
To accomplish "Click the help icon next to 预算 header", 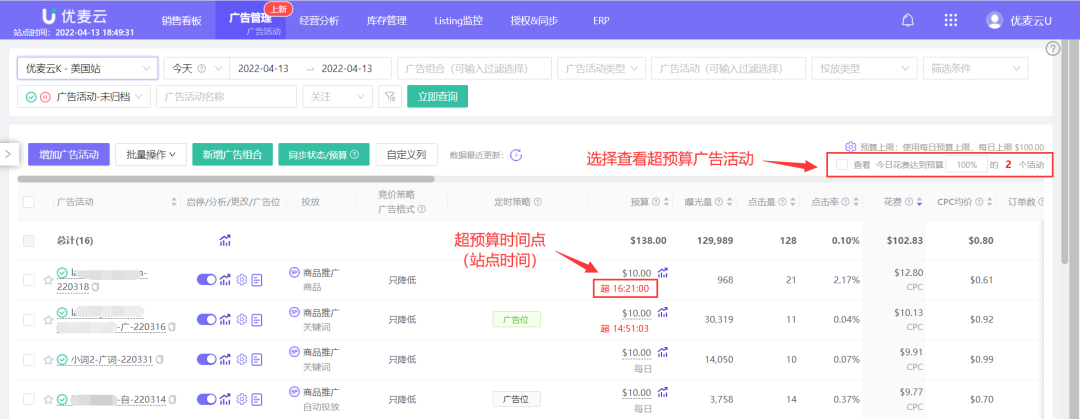I will [x=656, y=202].
